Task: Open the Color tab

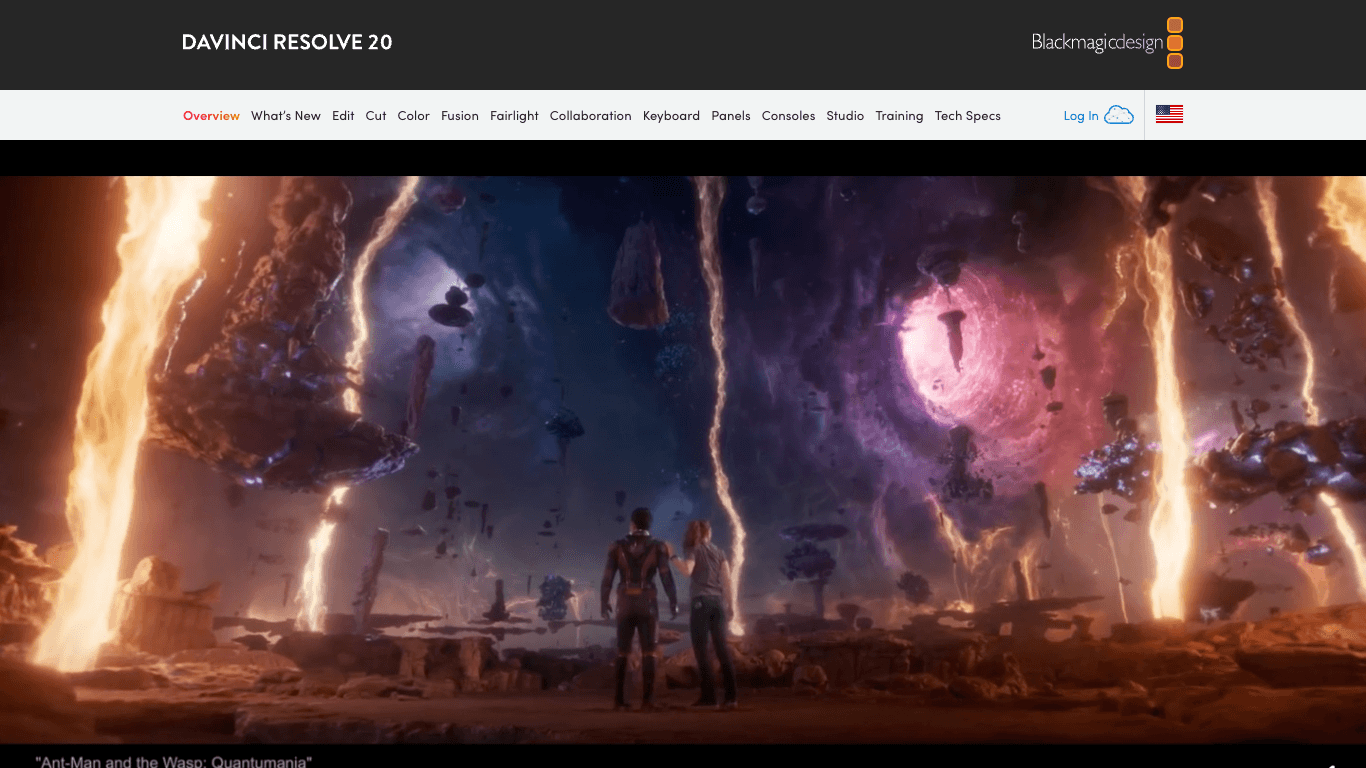Action: point(413,116)
